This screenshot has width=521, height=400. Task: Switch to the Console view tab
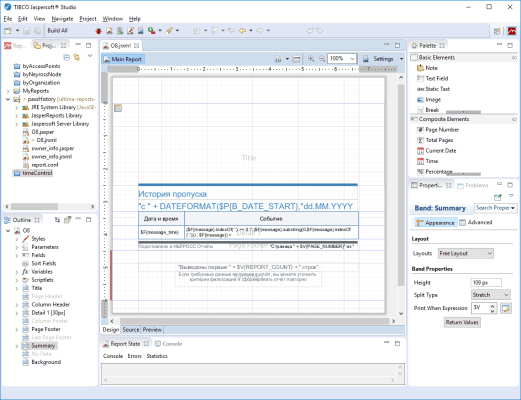tap(169, 344)
